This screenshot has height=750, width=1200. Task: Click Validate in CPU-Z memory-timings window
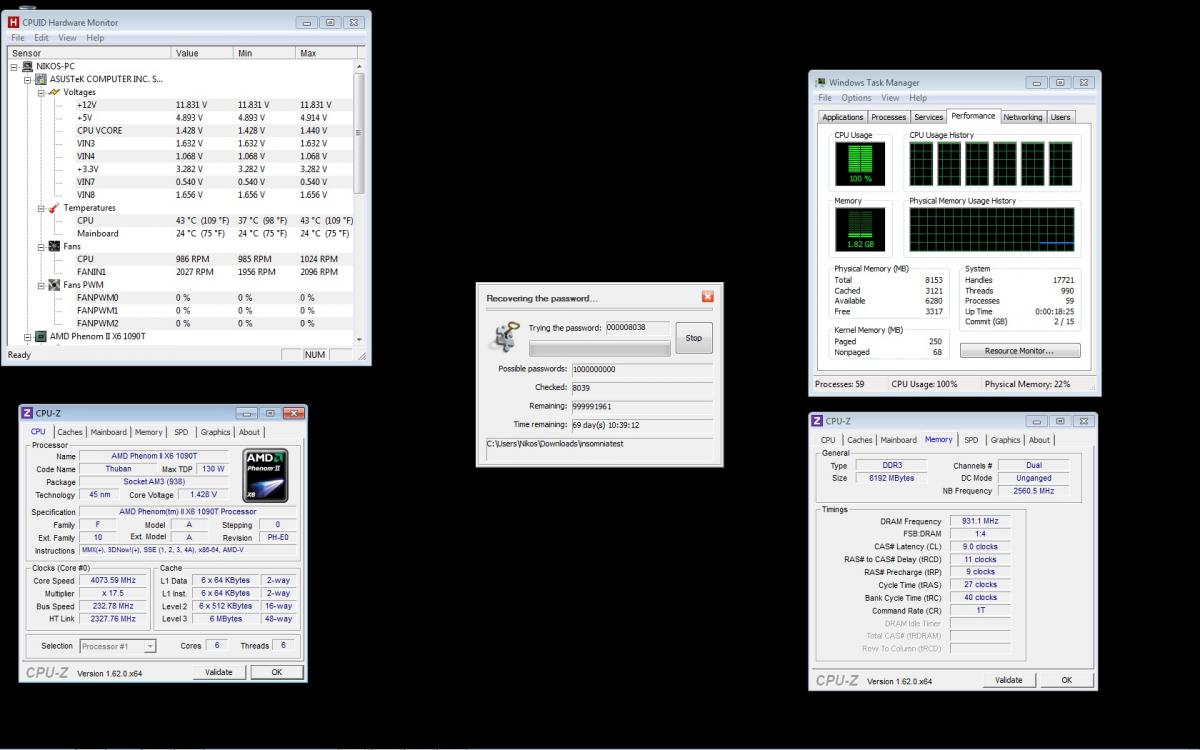pos(1009,680)
